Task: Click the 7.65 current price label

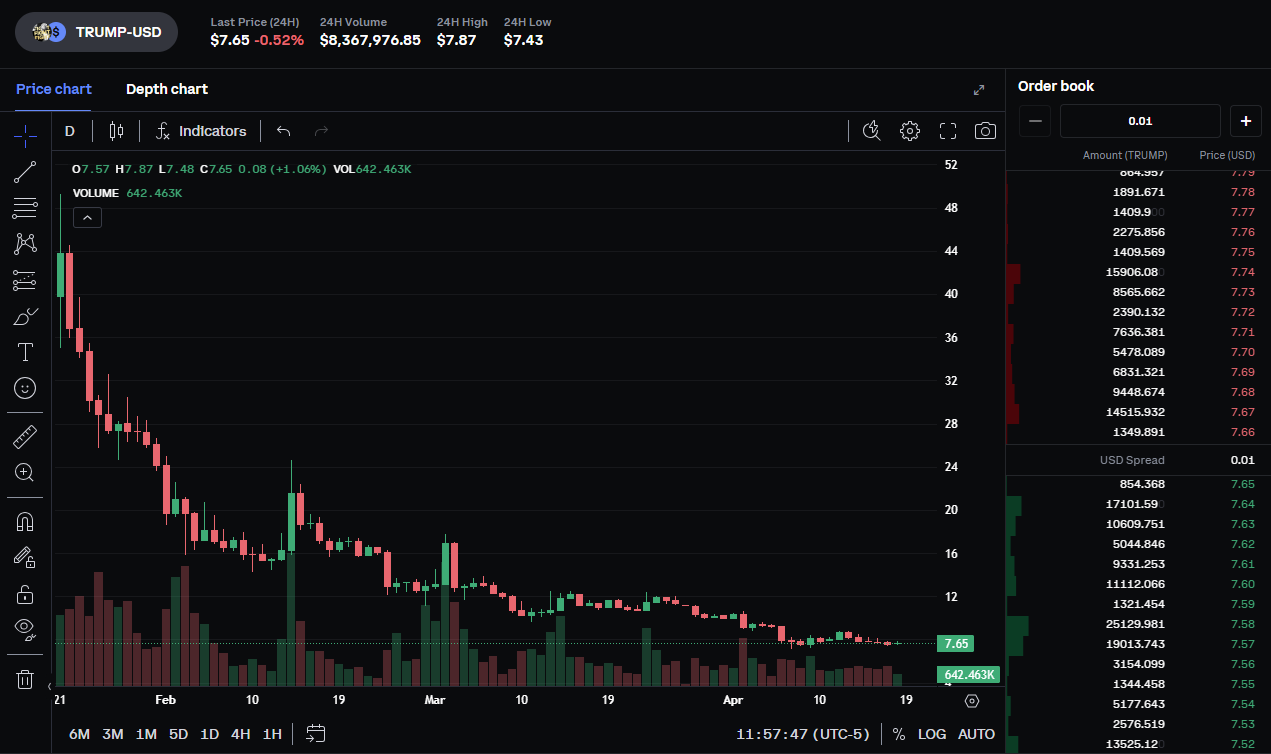Action: pos(955,644)
